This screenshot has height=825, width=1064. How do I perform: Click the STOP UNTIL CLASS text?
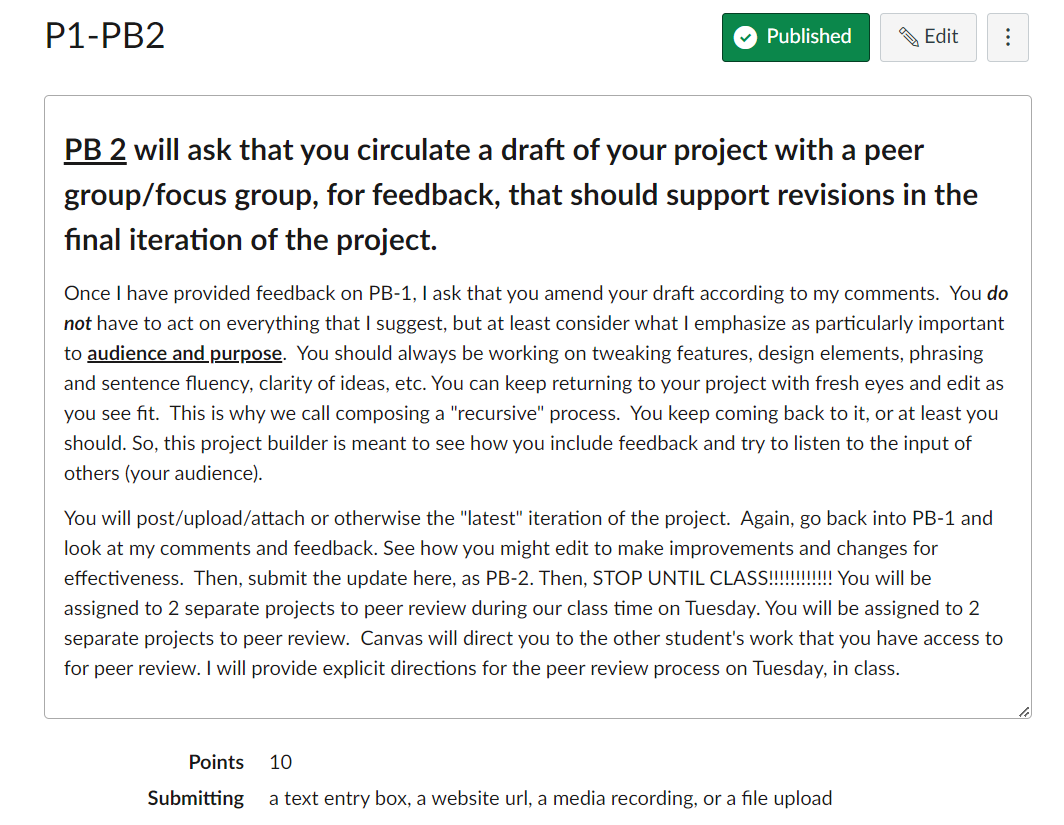(712, 578)
